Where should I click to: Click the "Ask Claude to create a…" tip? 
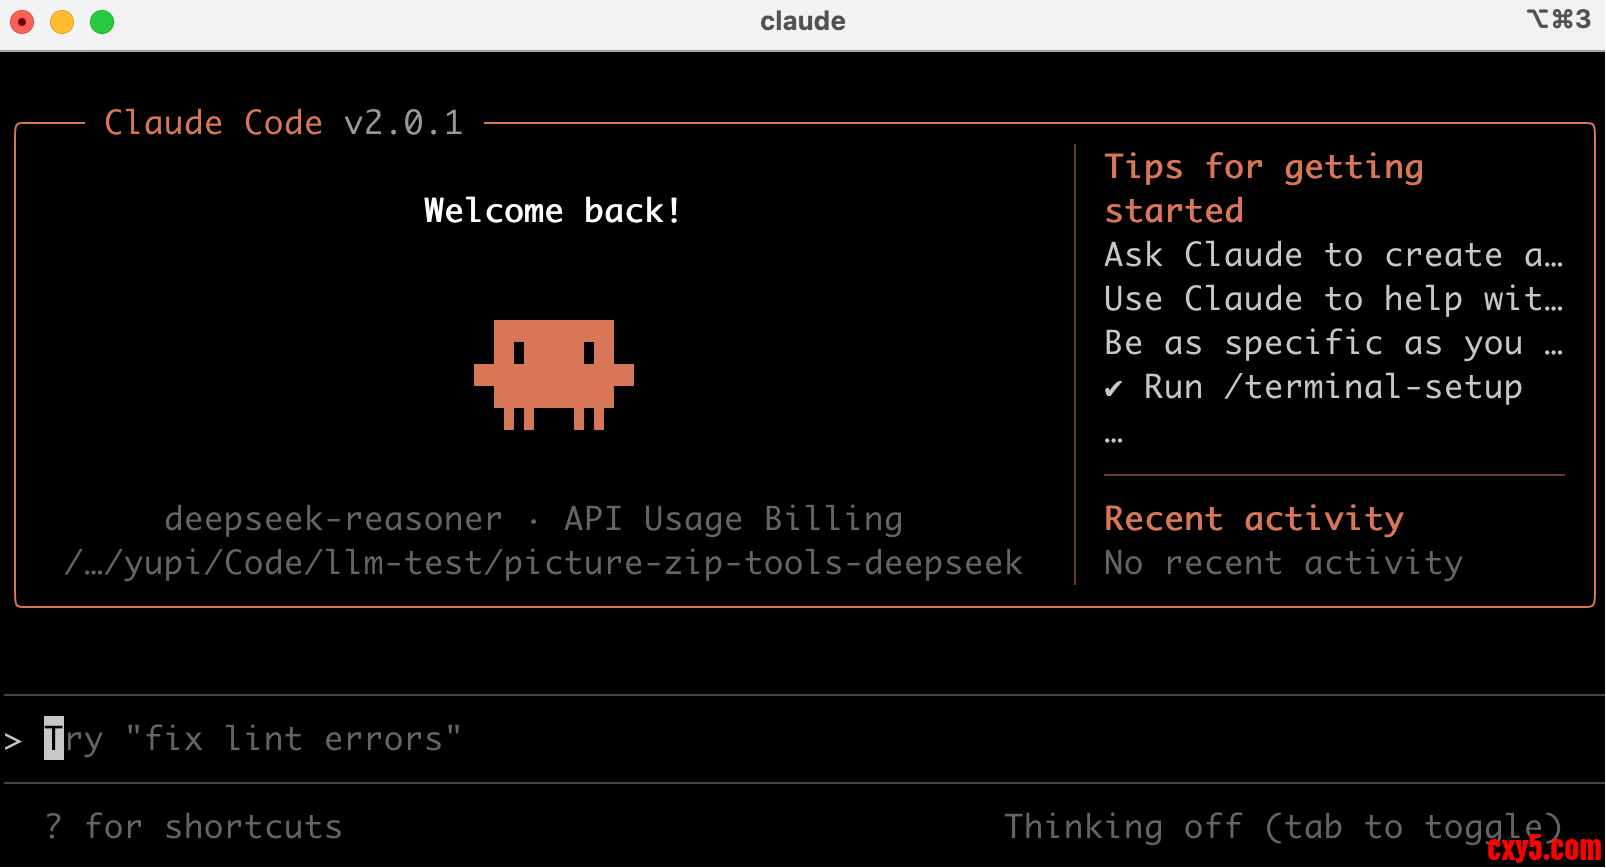pos(1334,255)
